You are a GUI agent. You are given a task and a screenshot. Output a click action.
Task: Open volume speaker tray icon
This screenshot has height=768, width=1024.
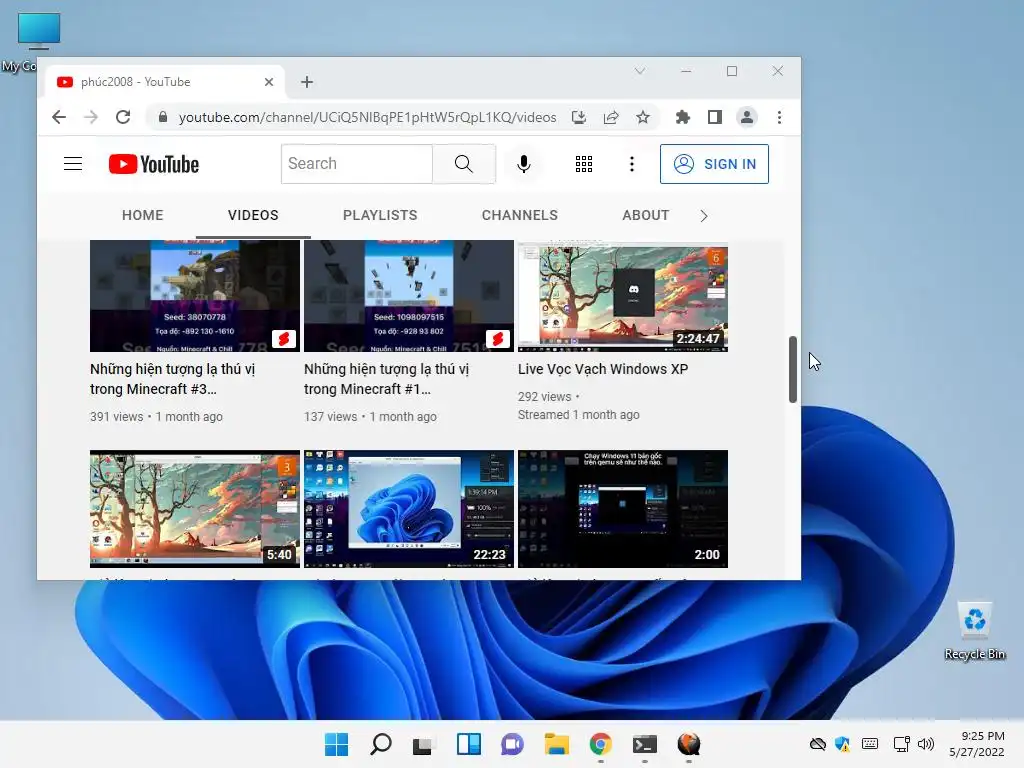click(x=925, y=744)
